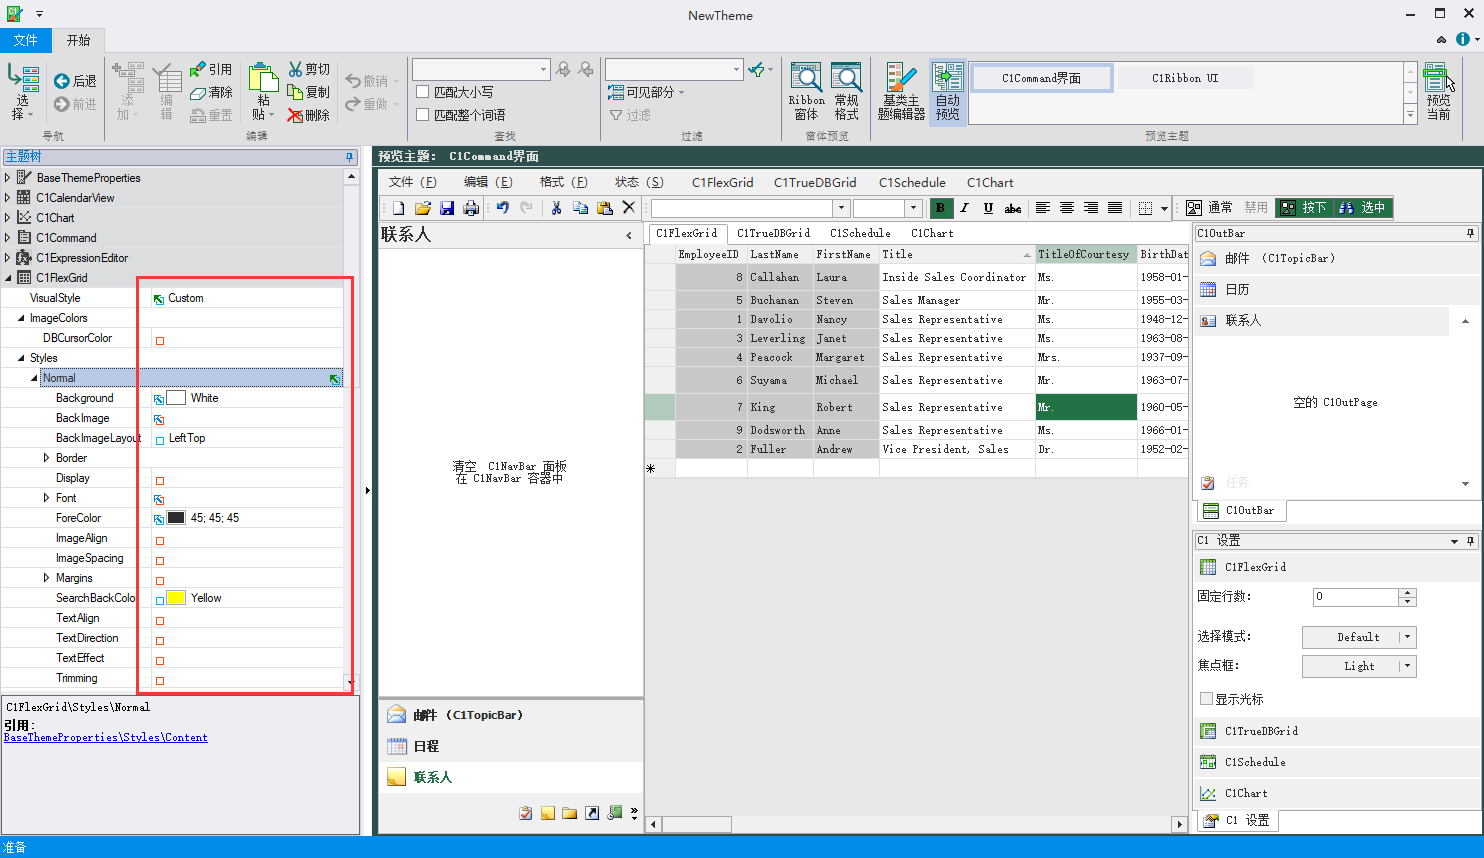The height and width of the screenshot is (858, 1484).
Task: Toggle 通常 normal state button
Action: click(x=1211, y=208)
